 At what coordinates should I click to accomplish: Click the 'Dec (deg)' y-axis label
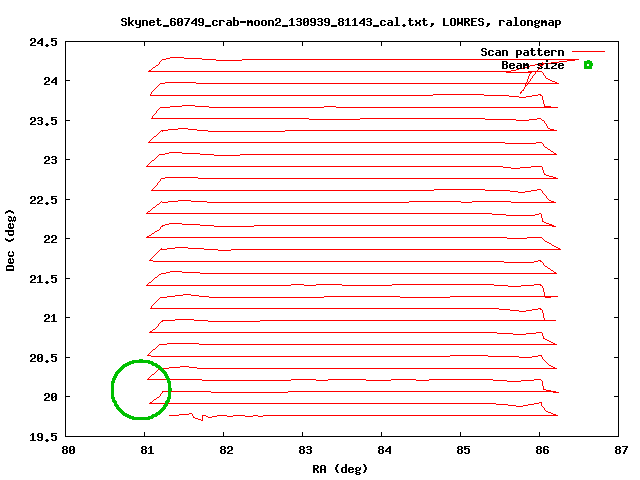tap(10, 240)
